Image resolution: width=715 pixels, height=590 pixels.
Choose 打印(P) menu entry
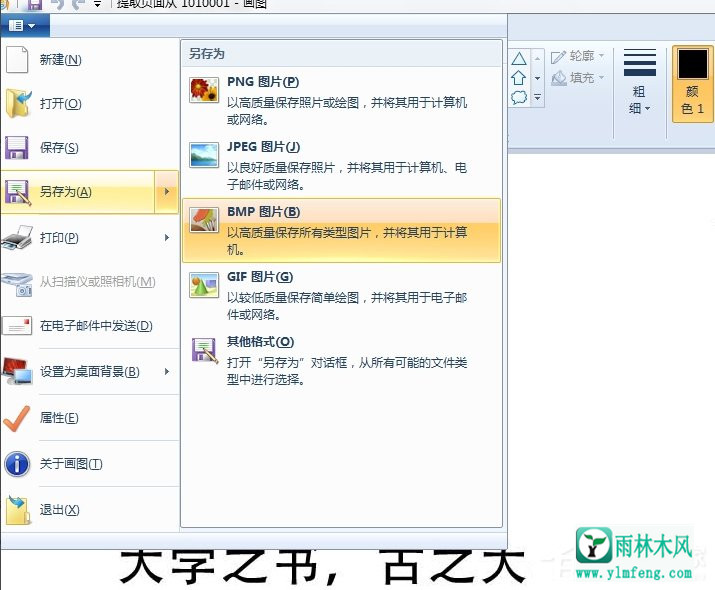pos(59,238)
